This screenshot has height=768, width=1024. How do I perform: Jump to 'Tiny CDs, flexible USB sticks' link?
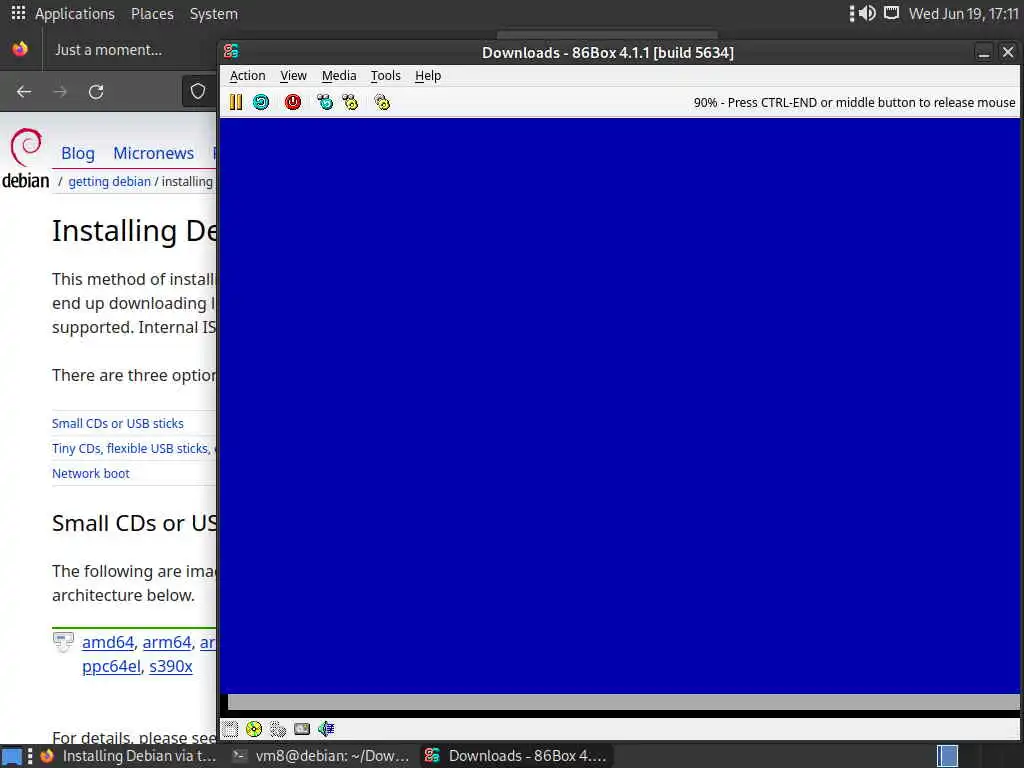tap(131, 448)
